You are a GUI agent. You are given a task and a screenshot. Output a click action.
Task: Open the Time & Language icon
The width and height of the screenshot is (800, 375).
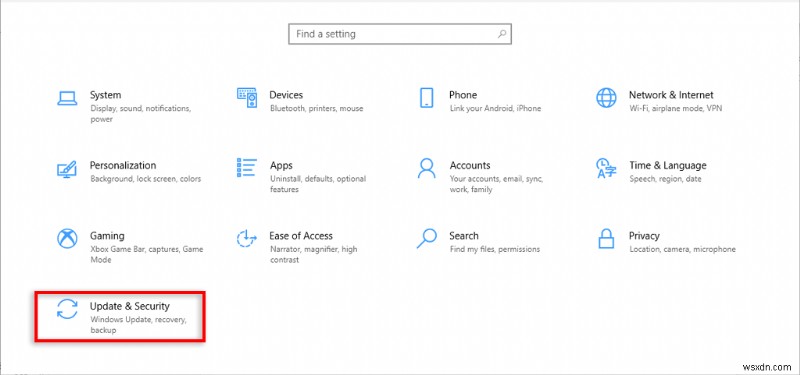[607, 168]
